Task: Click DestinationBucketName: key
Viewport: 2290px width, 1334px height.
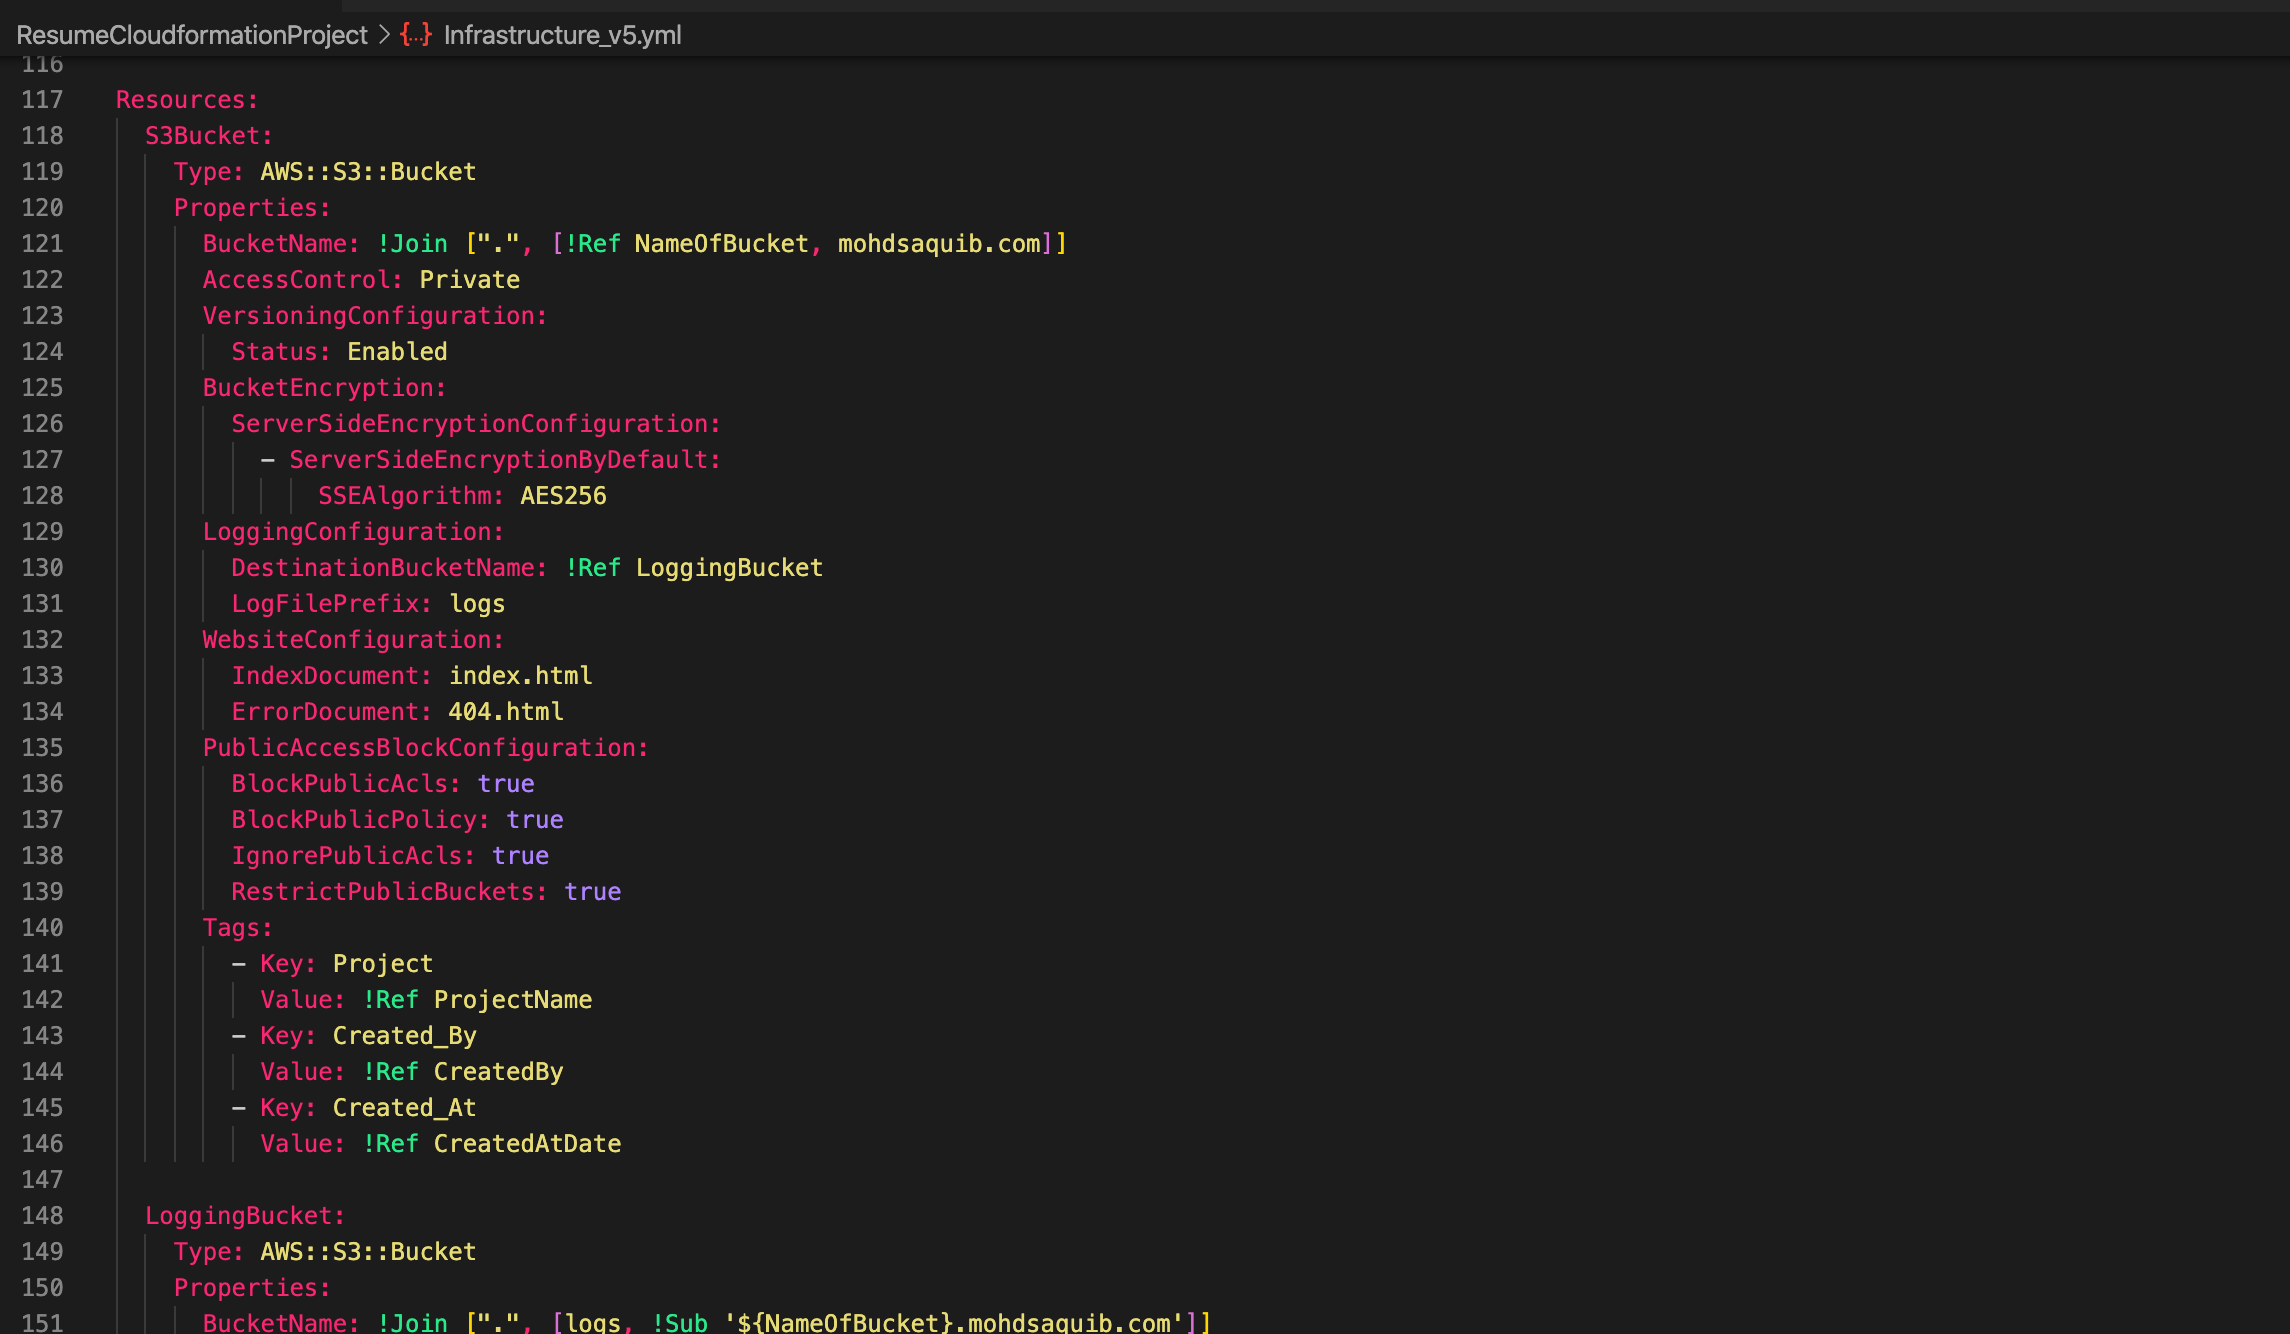Action: [389, 568]
